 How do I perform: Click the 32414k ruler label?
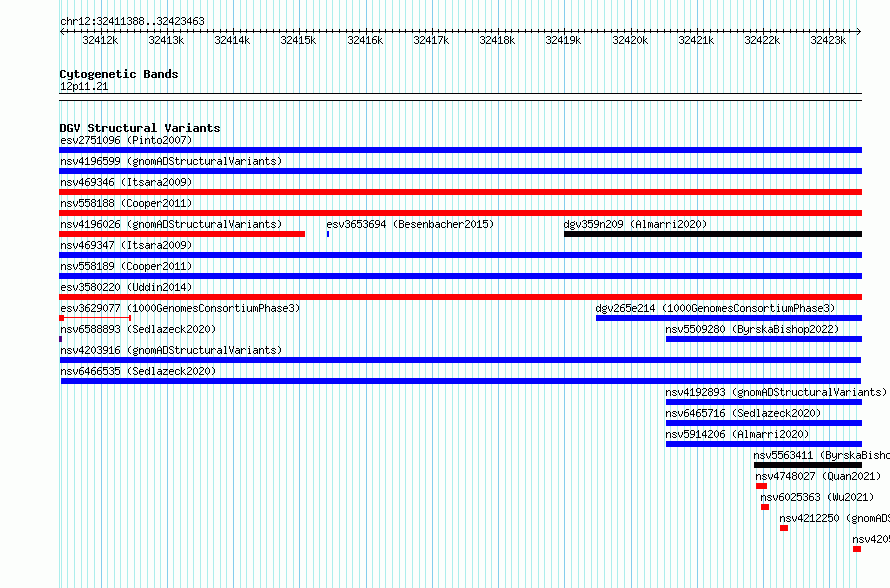[232, 40]
